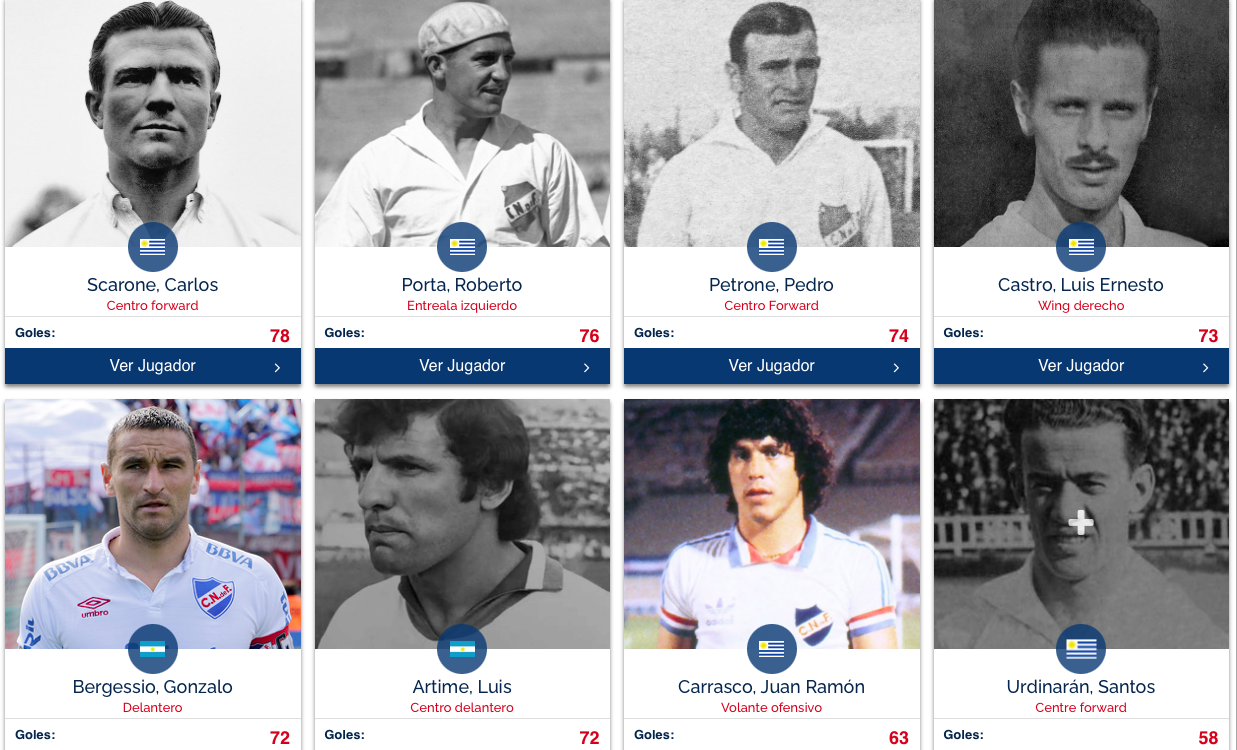1237x750 pixels.
Task: Click Uruguay flag icon on Urdinarán, Santos card
Action: [1081, 649]
